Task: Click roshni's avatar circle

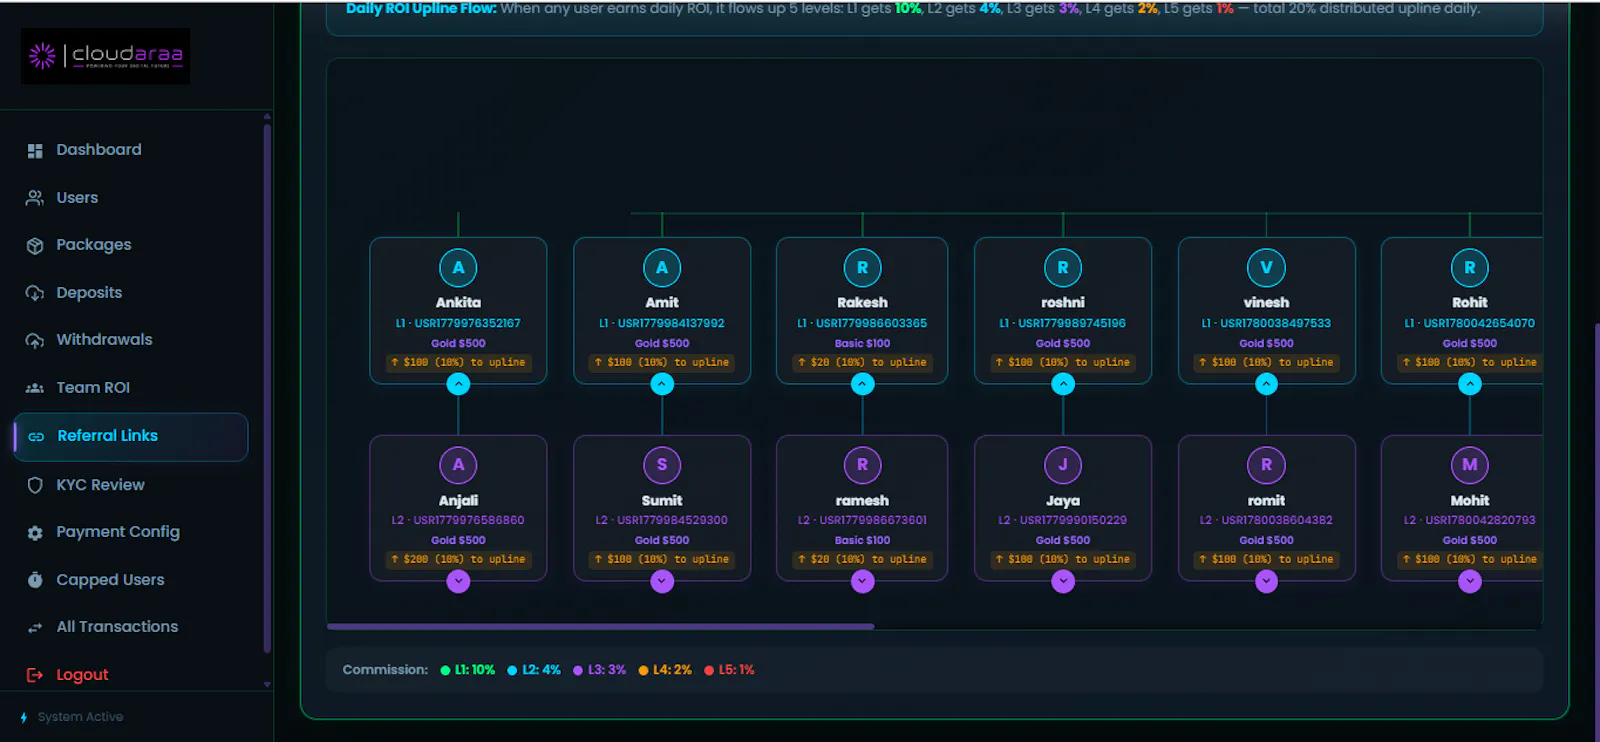Action: [1063, 268]
